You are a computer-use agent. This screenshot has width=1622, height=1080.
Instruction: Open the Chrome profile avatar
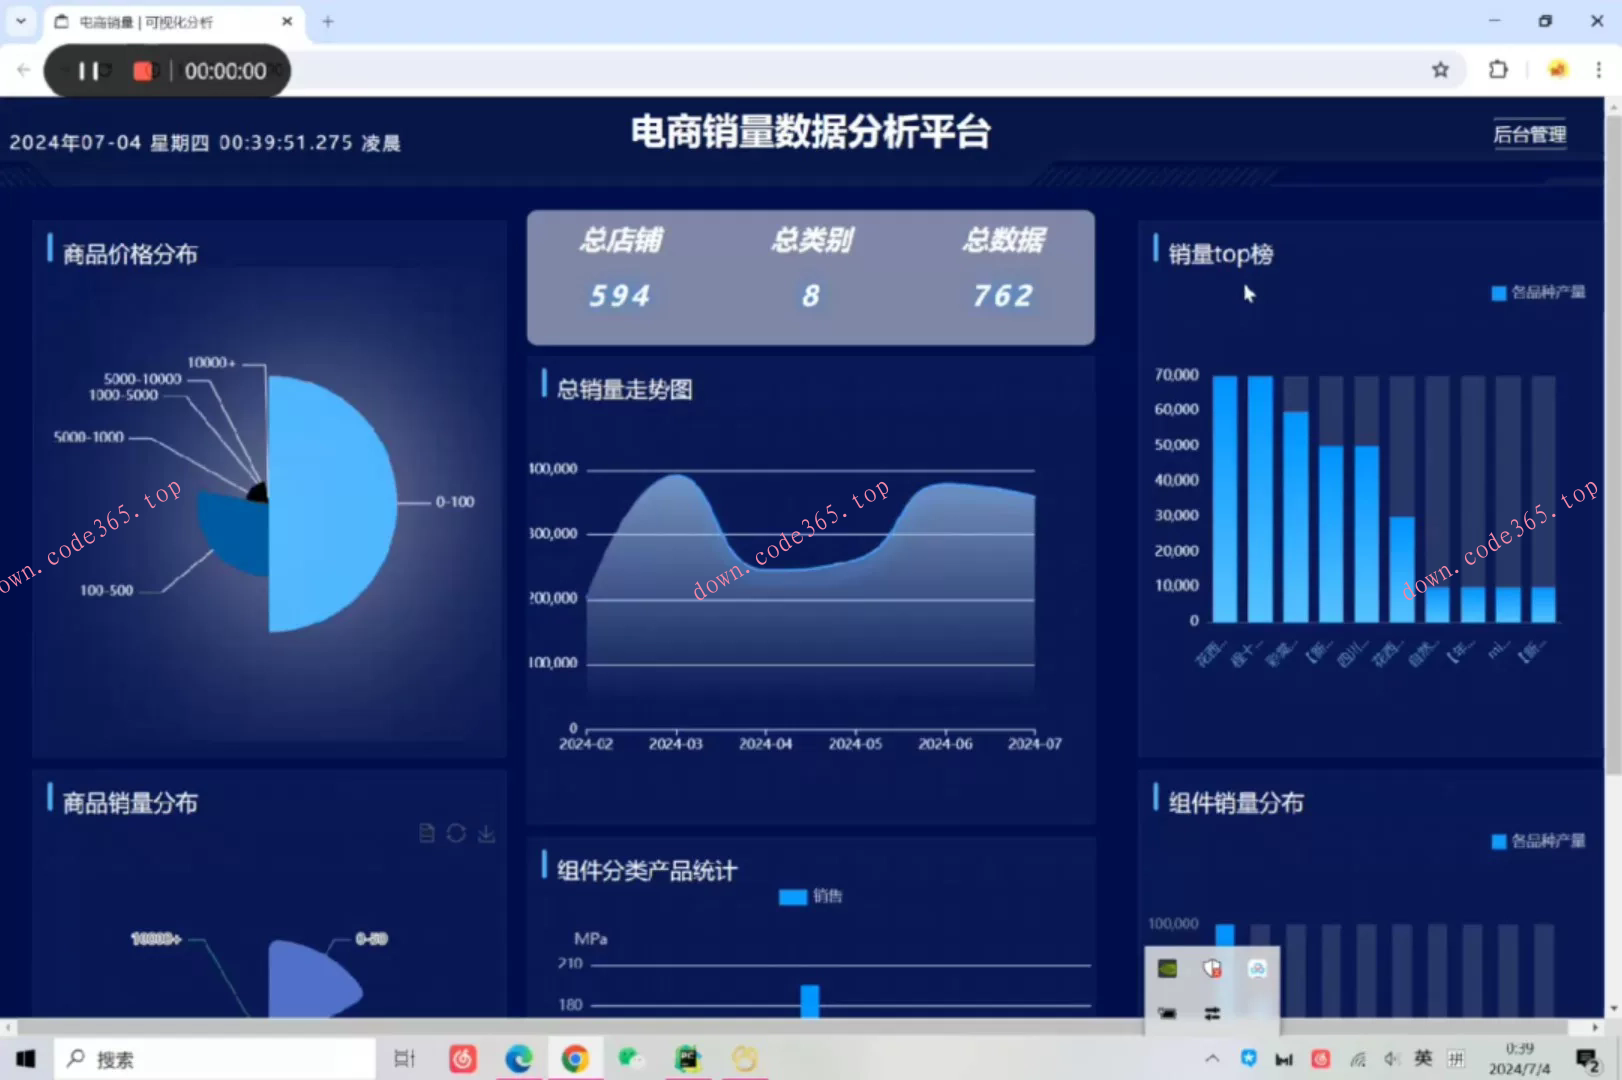point(1557,70)
